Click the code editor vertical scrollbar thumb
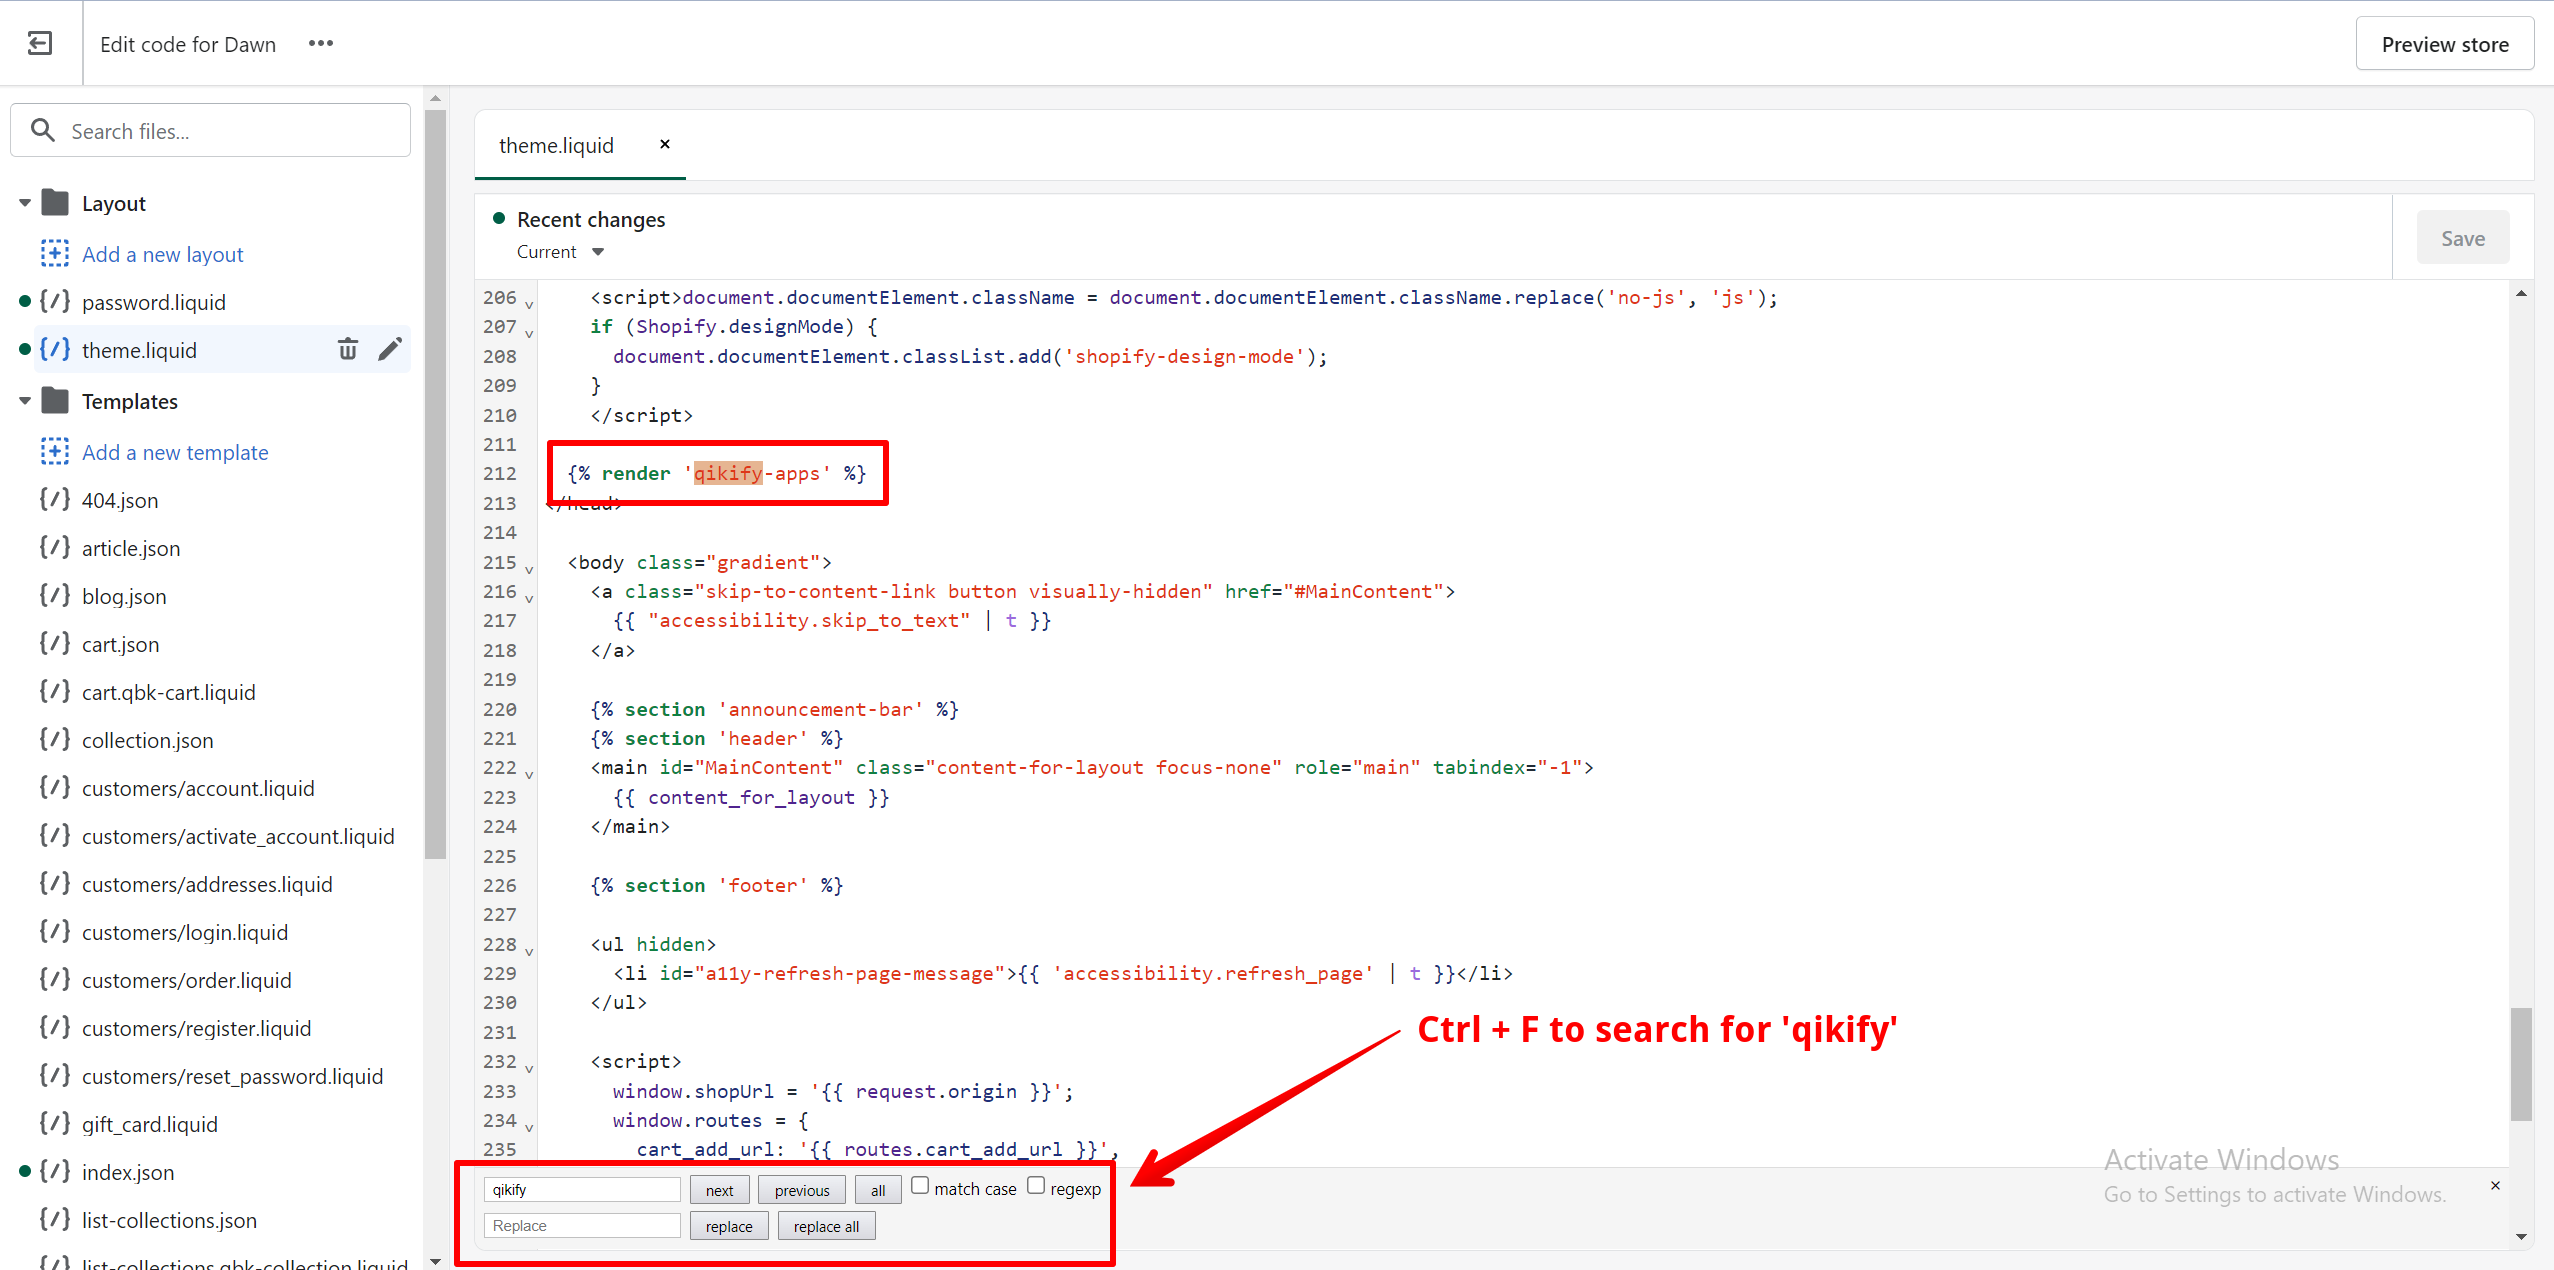The image size is (2554, 1270). 2521,1064
